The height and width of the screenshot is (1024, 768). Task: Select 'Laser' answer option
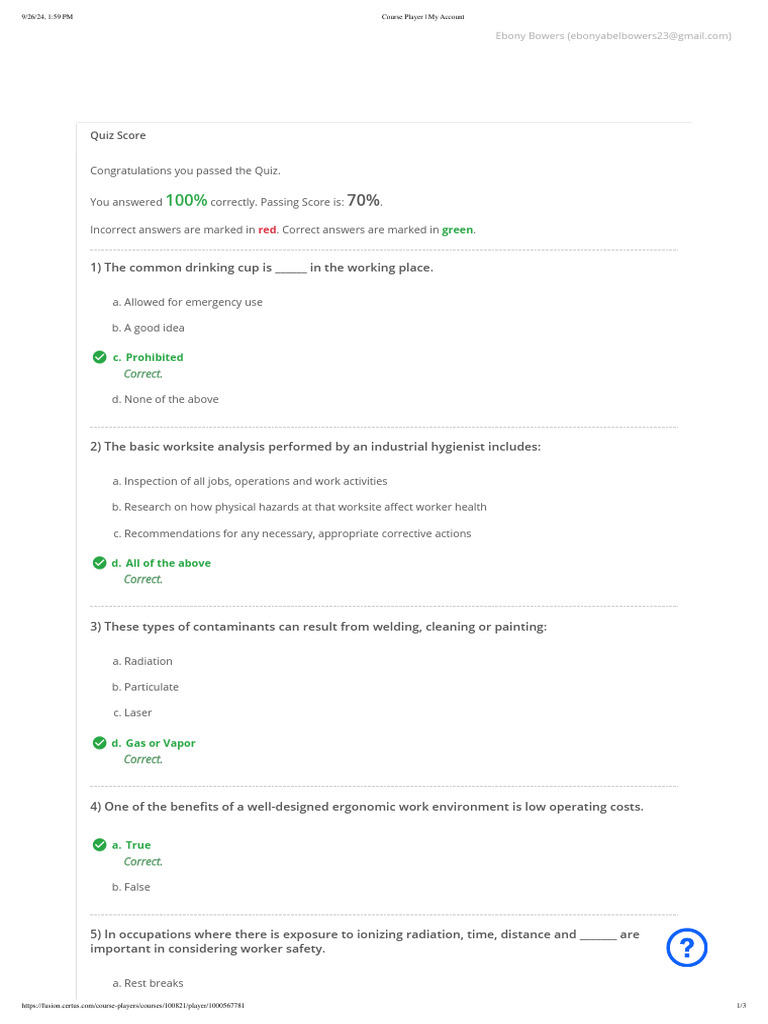point(132,713)
